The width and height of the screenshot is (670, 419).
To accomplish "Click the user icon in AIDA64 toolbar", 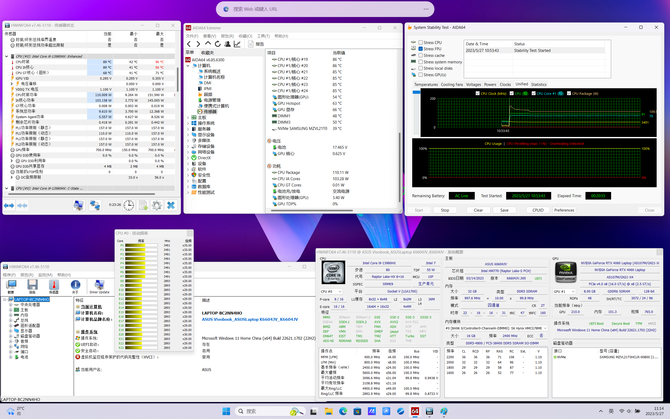I will (227, 44).
